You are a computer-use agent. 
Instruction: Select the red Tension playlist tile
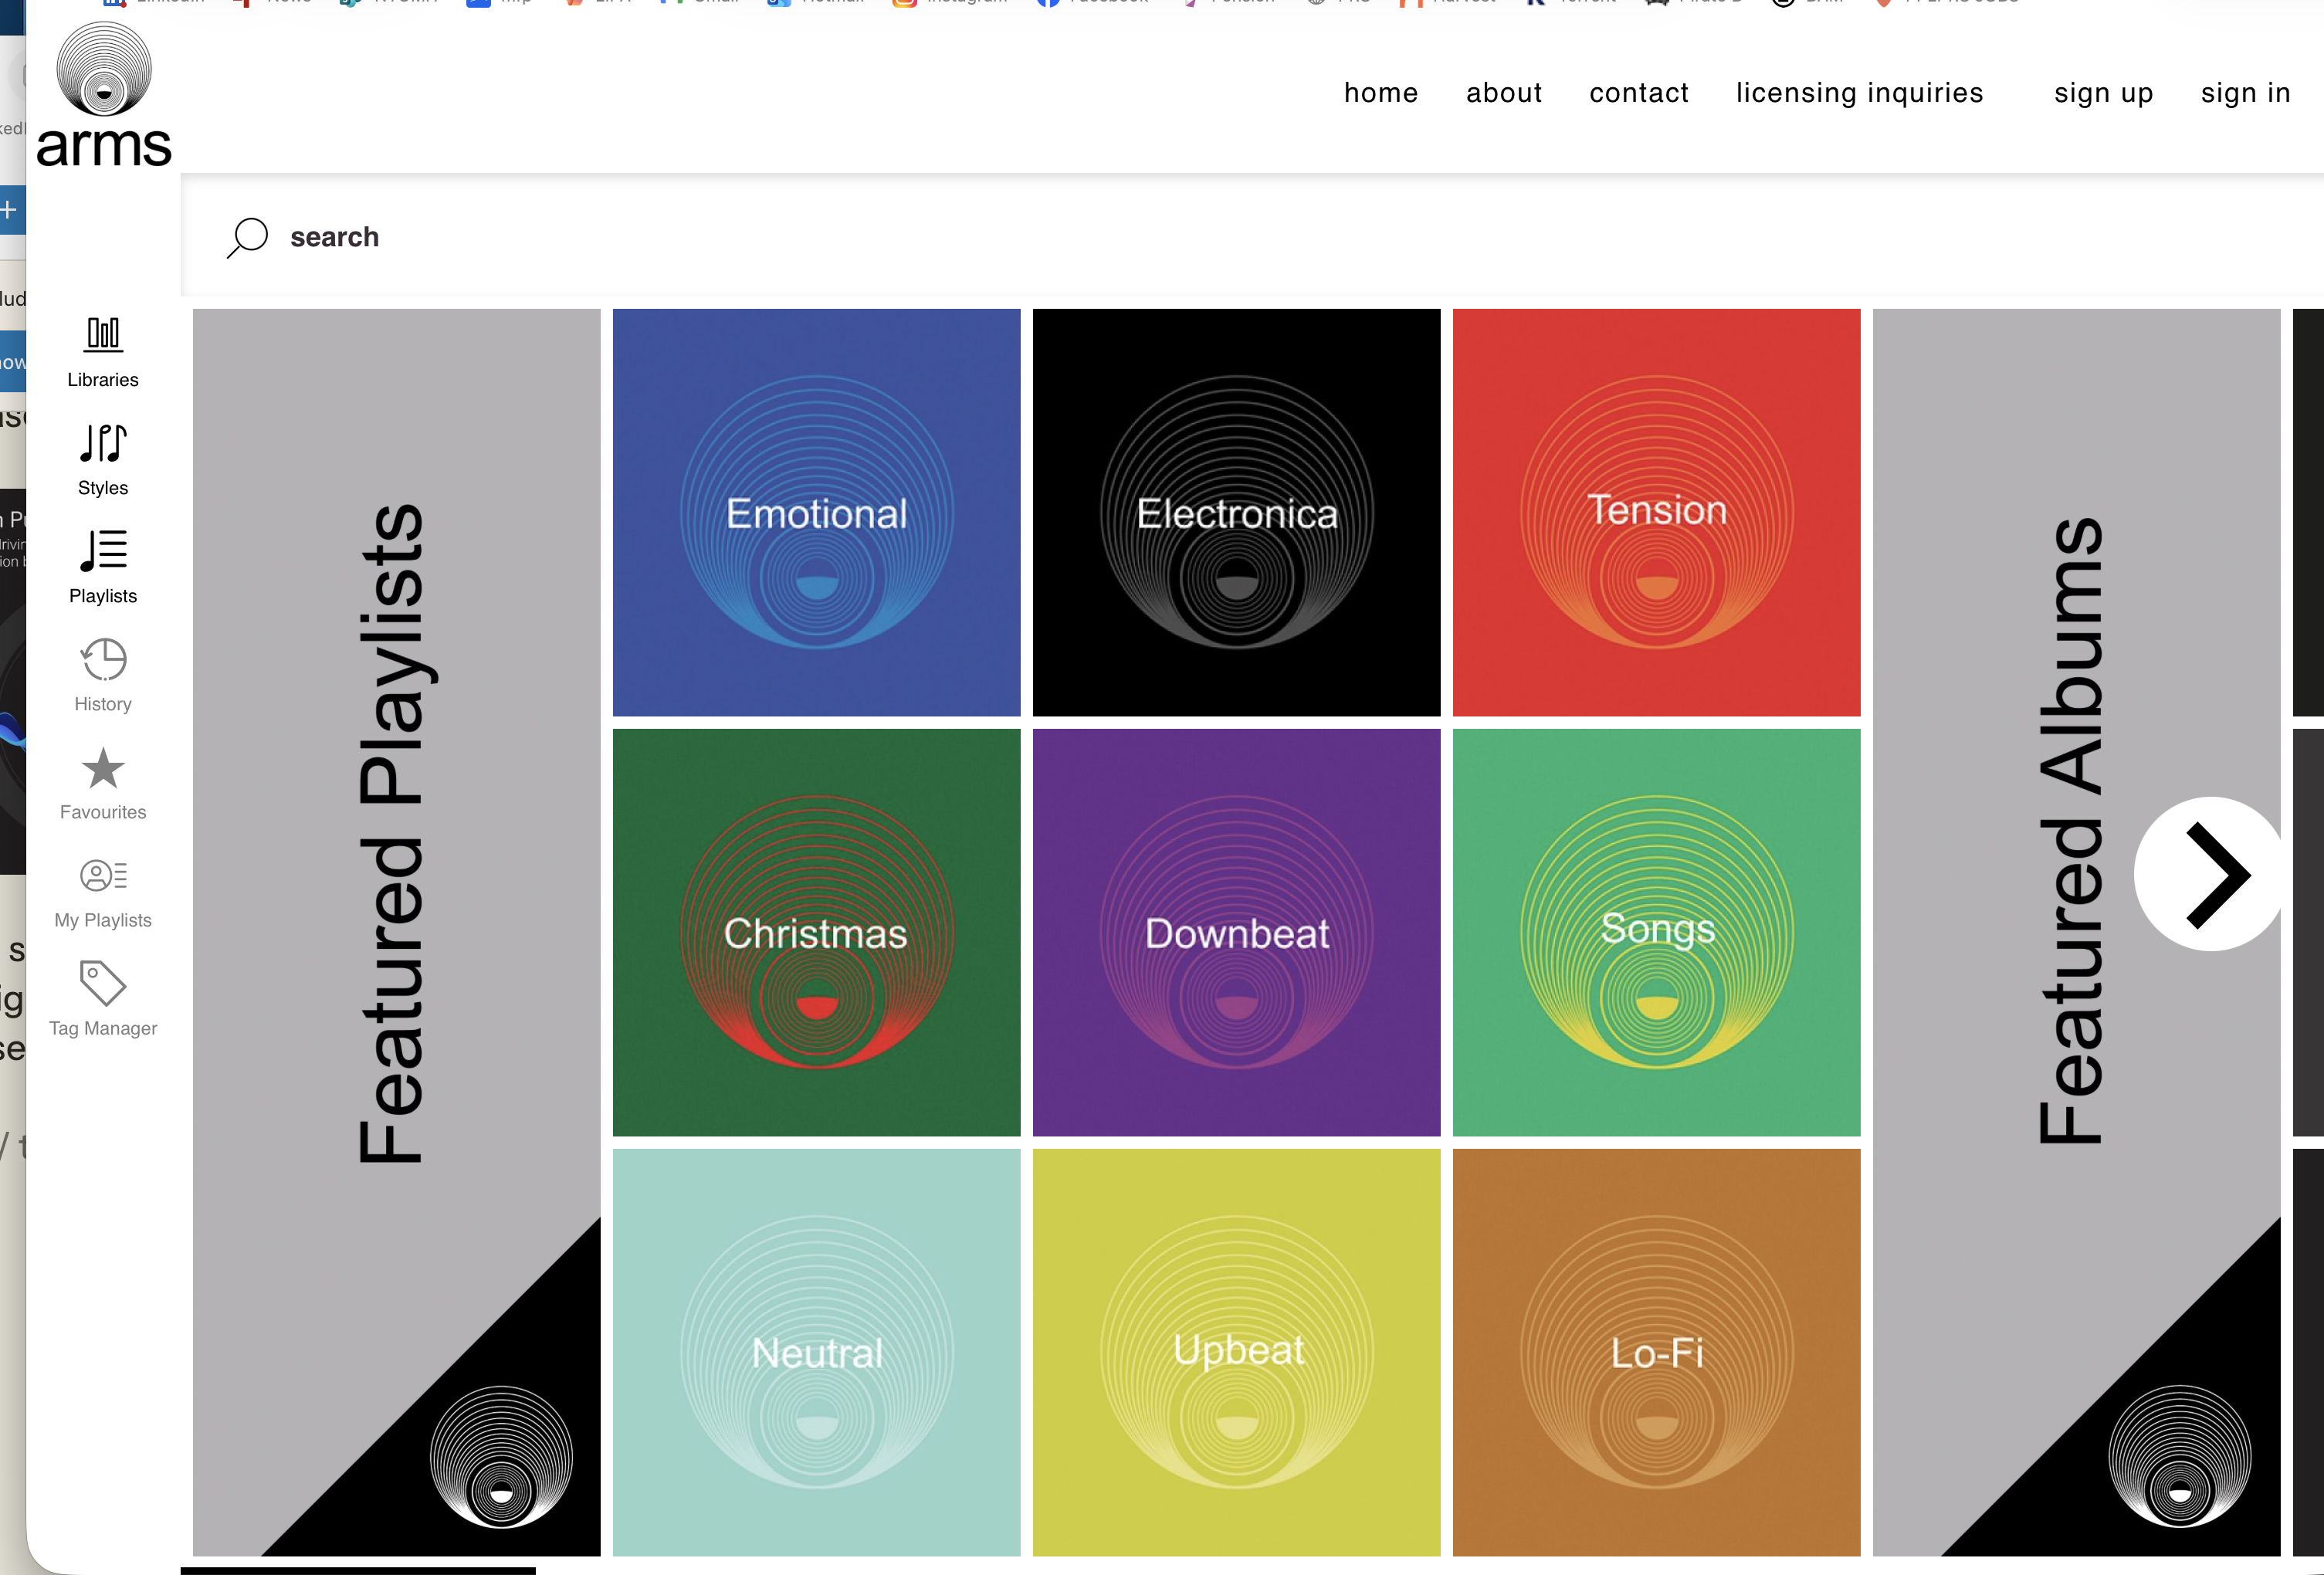(x=1656, y=512)
